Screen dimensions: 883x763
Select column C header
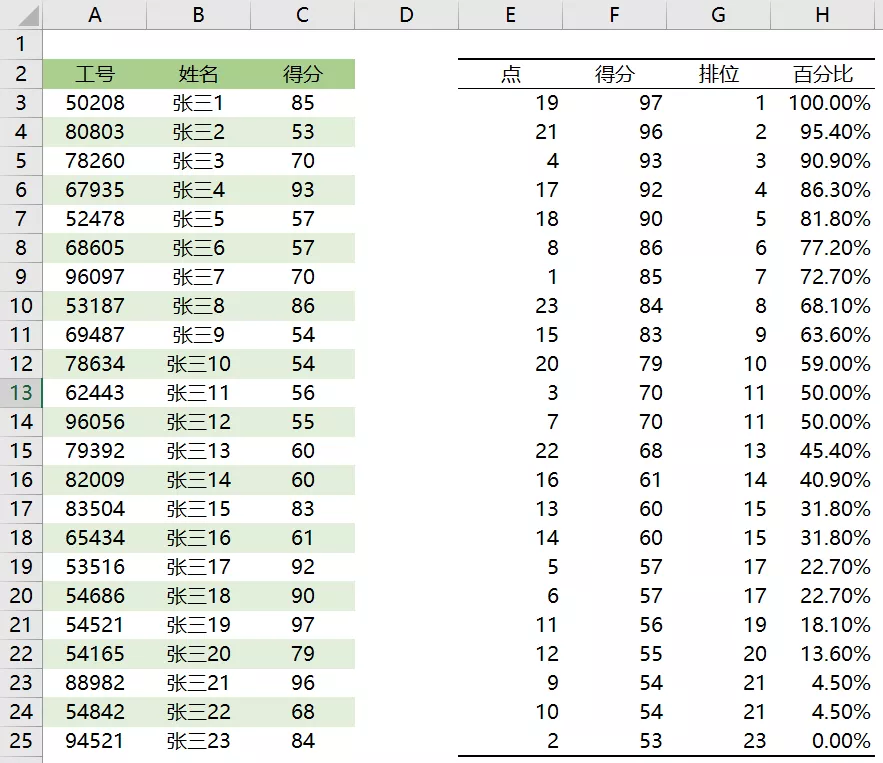click(302, 15)
